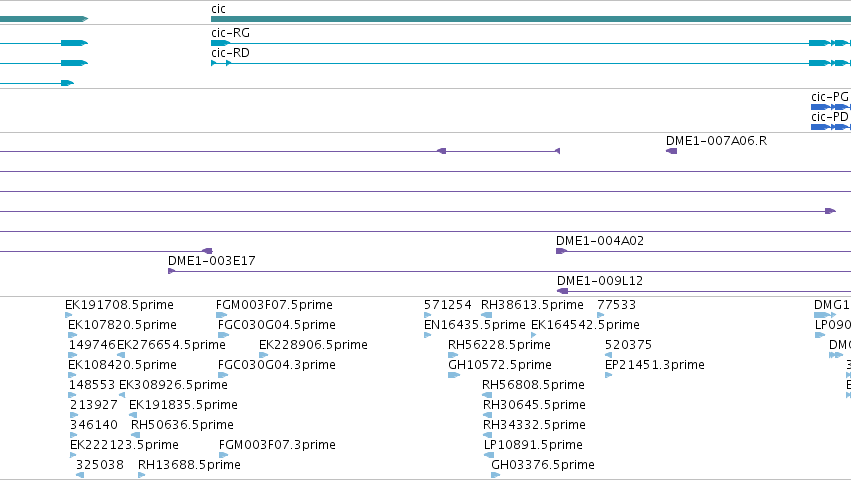Open the cic-RG transcript label
The width and height of the screenshot is (851, 480).
[231, 33]
